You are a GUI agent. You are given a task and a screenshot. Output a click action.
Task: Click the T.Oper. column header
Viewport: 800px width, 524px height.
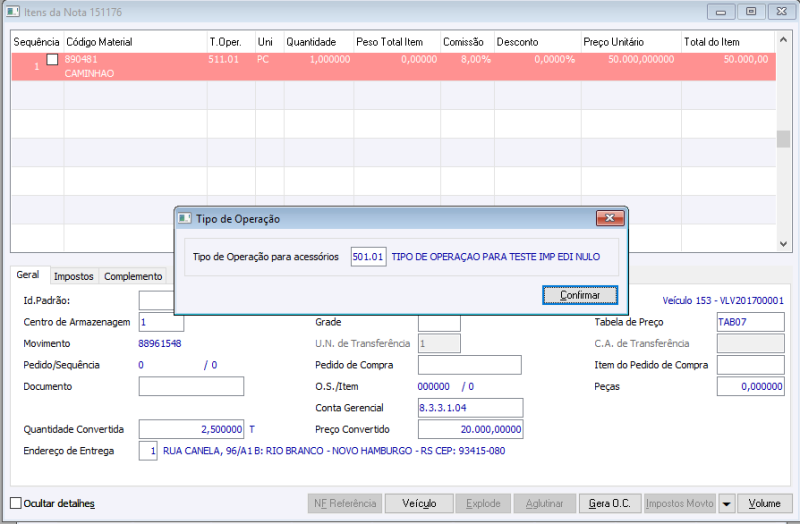point(231,42)
